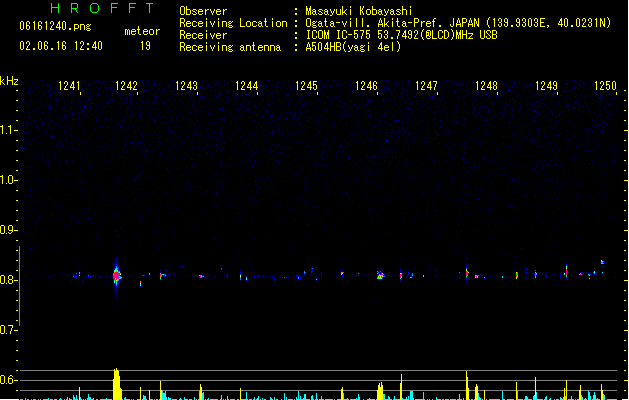Click the 0.6 kHz frequency label
Screen dimensions: 629x400
click(8, 380)
